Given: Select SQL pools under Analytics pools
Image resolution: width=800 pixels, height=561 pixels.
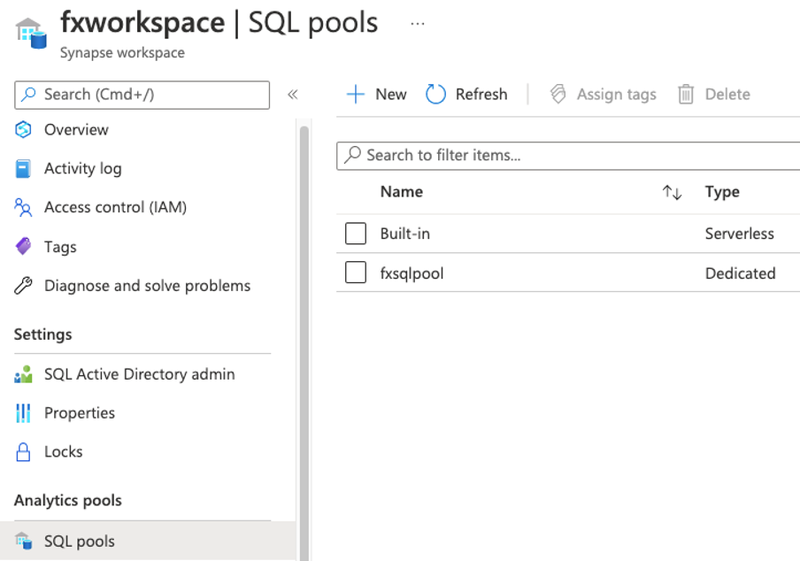Looking at the screenshot, I should (79, 541).
